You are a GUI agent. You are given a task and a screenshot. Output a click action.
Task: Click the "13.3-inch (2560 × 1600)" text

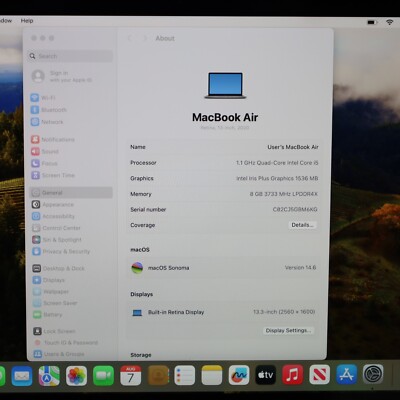[284, 312]
